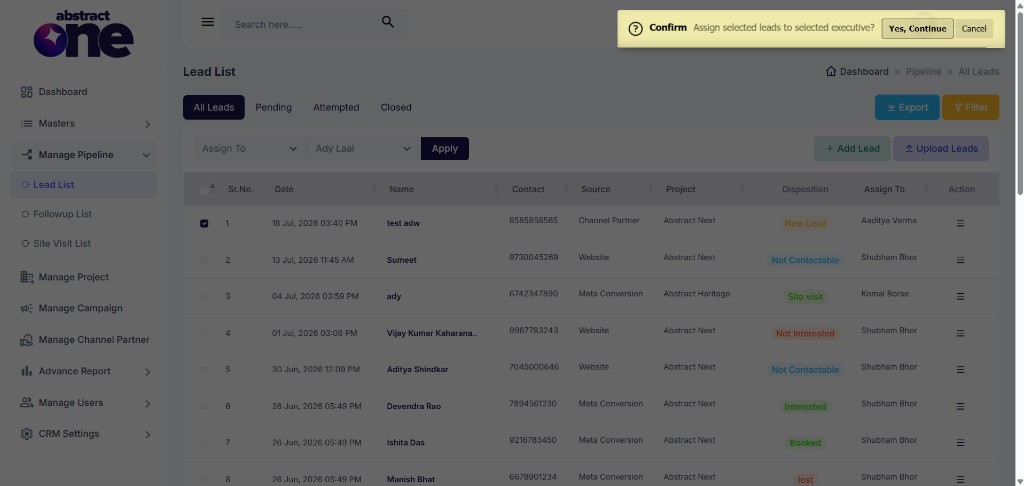
Task: Click the search magnifier icon
Action: (388, 22)
